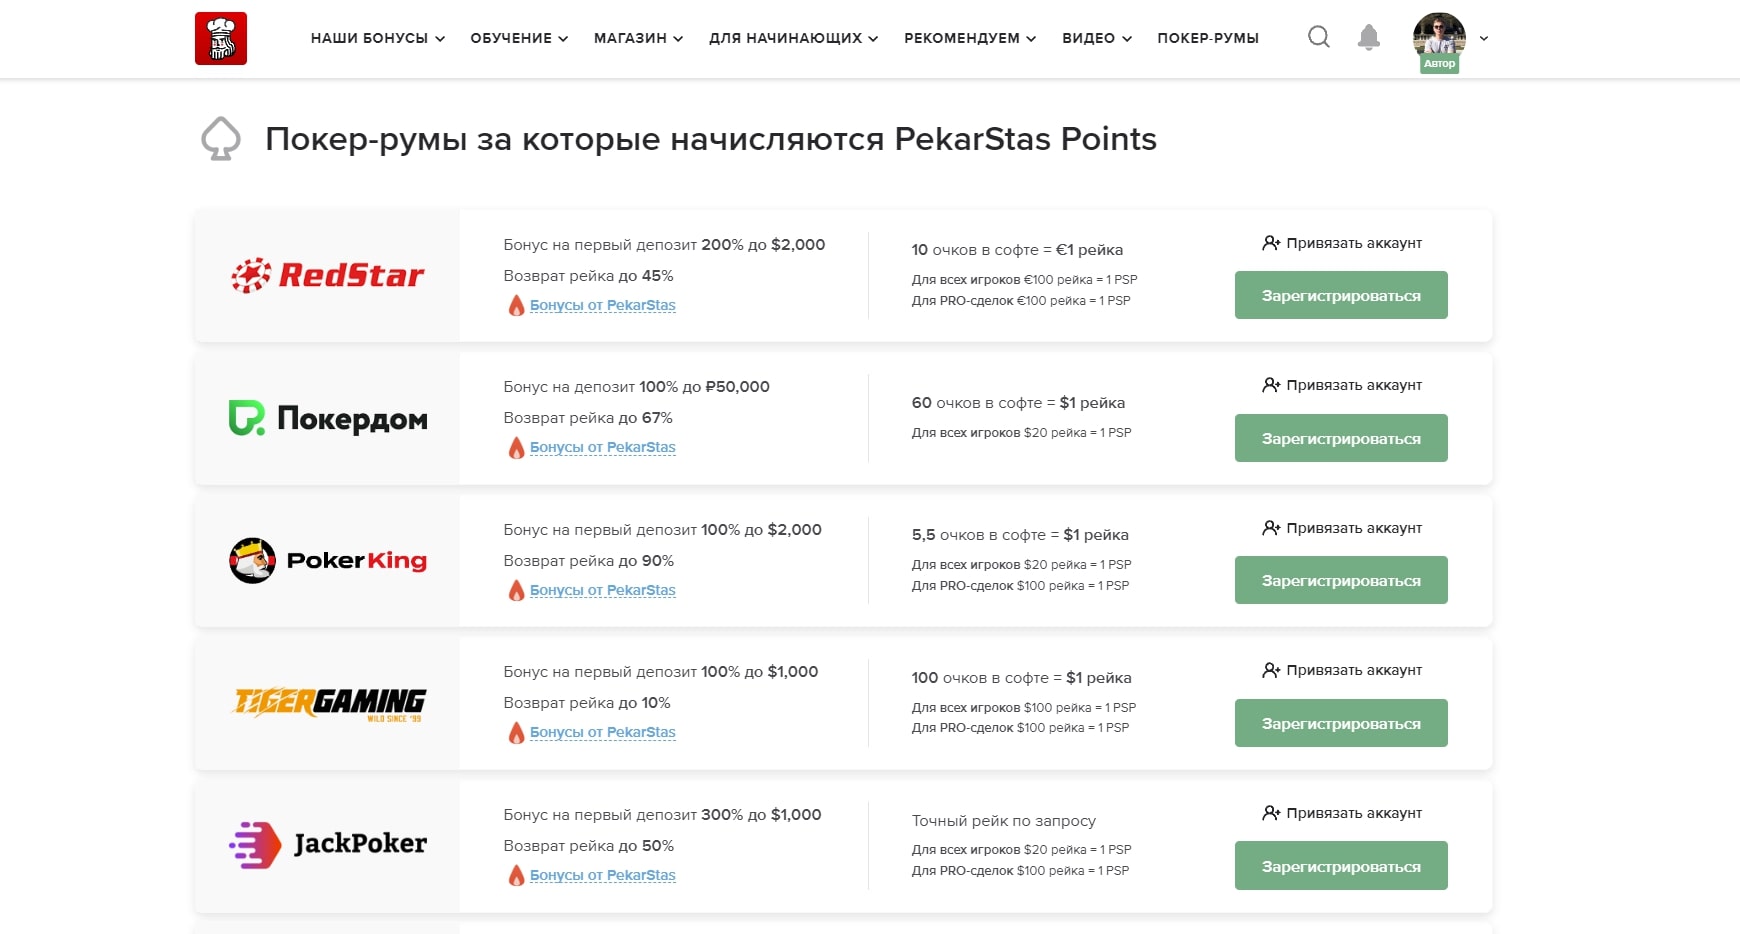
Task: Open the НАШИ БОНУСЫ dropdown menu
Action: (378, 38)
